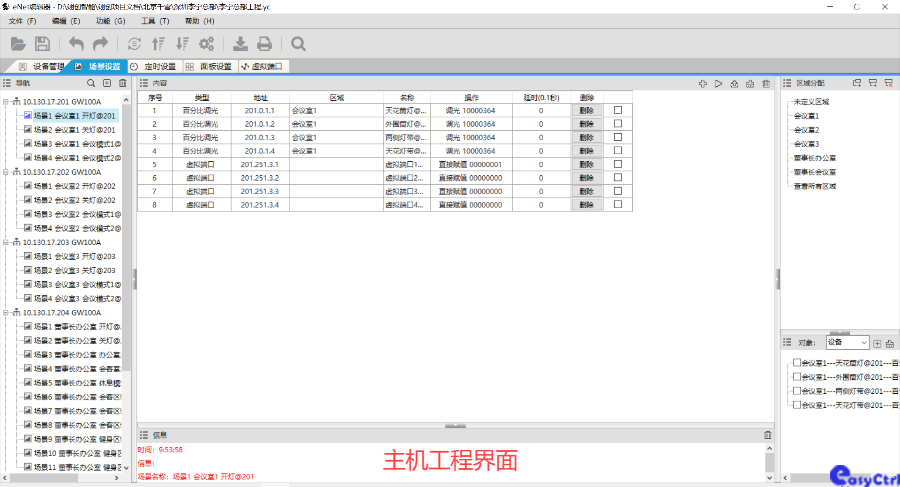Tick the checkbox in row 1 of table
Viewport: 900px width, 487px height.
(x=617, y=110)
